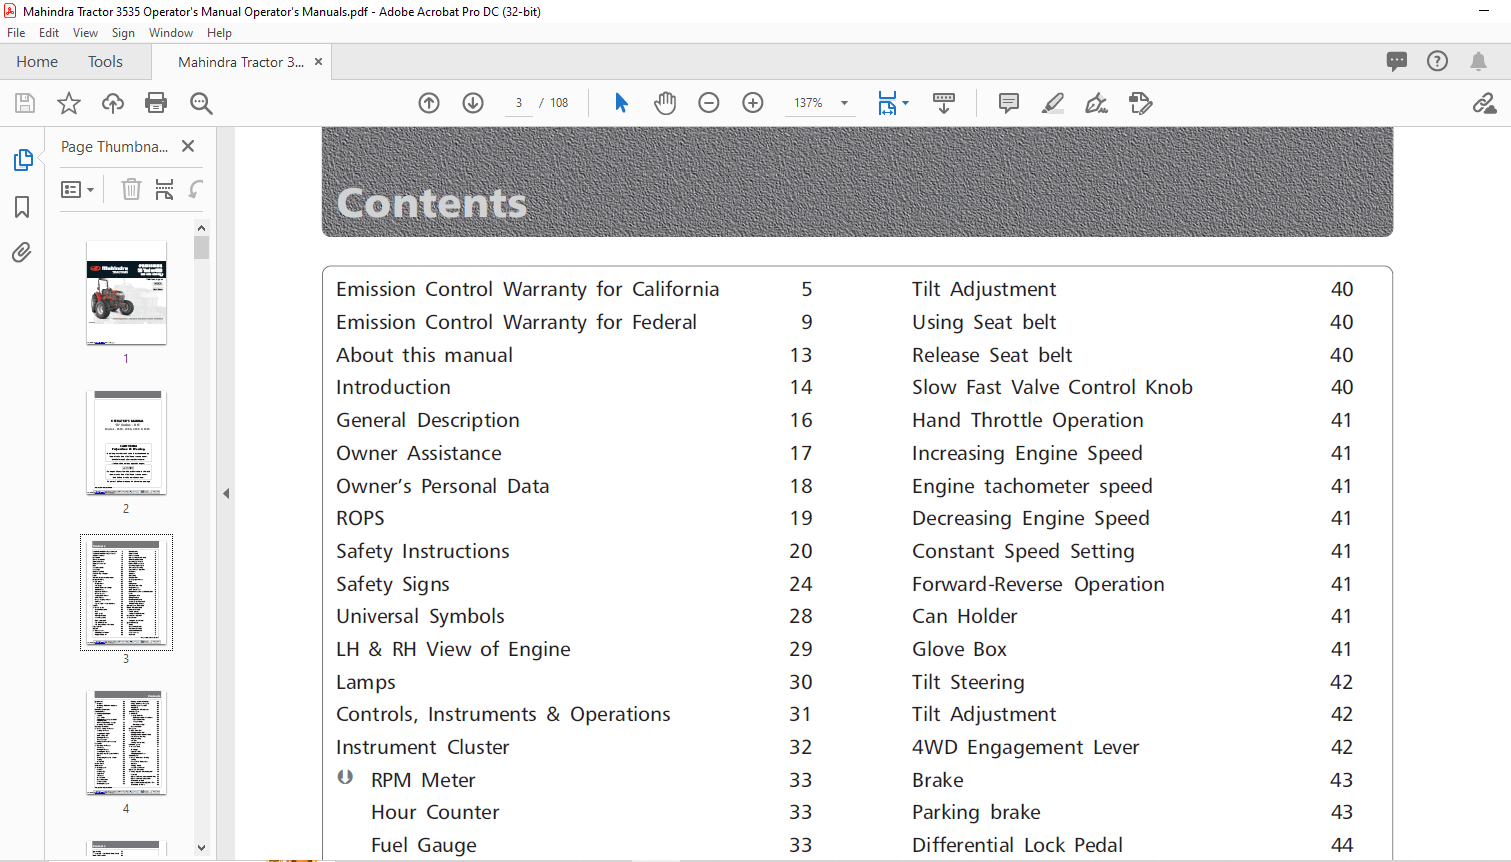The height and width of the screenshot is (862, 1511).
Task: Rotate pages icon in thumbnail panel
Action: (196, 189)
